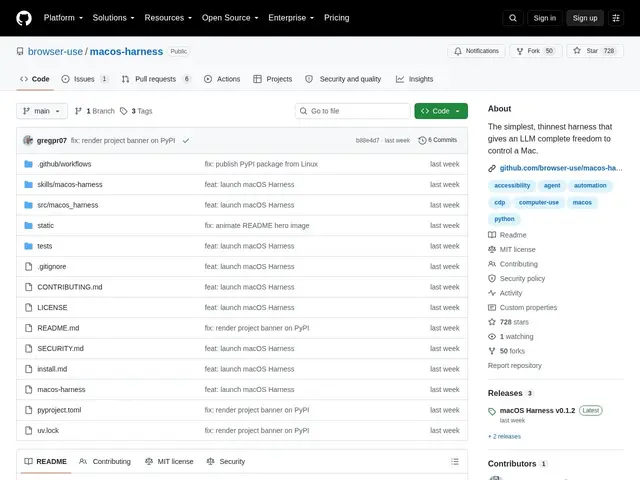
Task: Open the main branch selector dropdown
Action: point(42,111)
